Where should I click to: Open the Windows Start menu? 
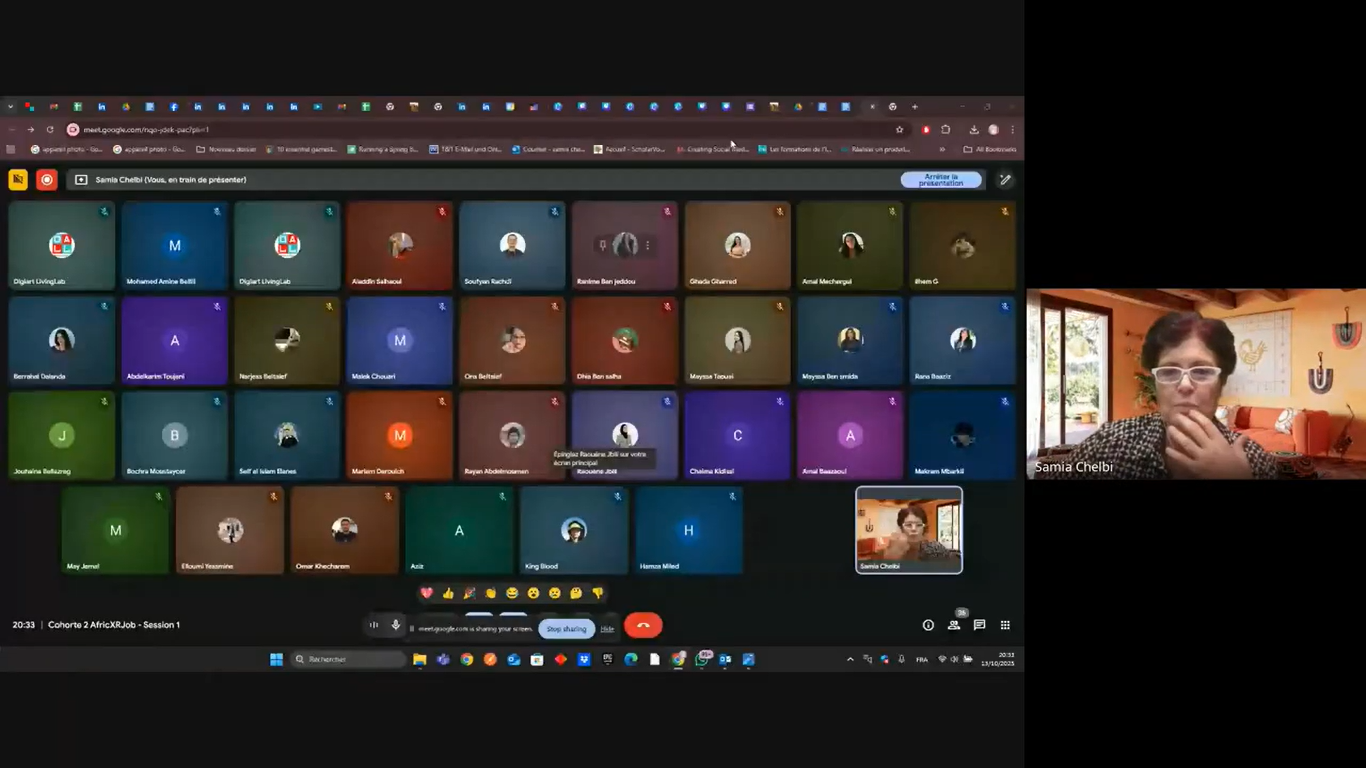tap(276, 660)
